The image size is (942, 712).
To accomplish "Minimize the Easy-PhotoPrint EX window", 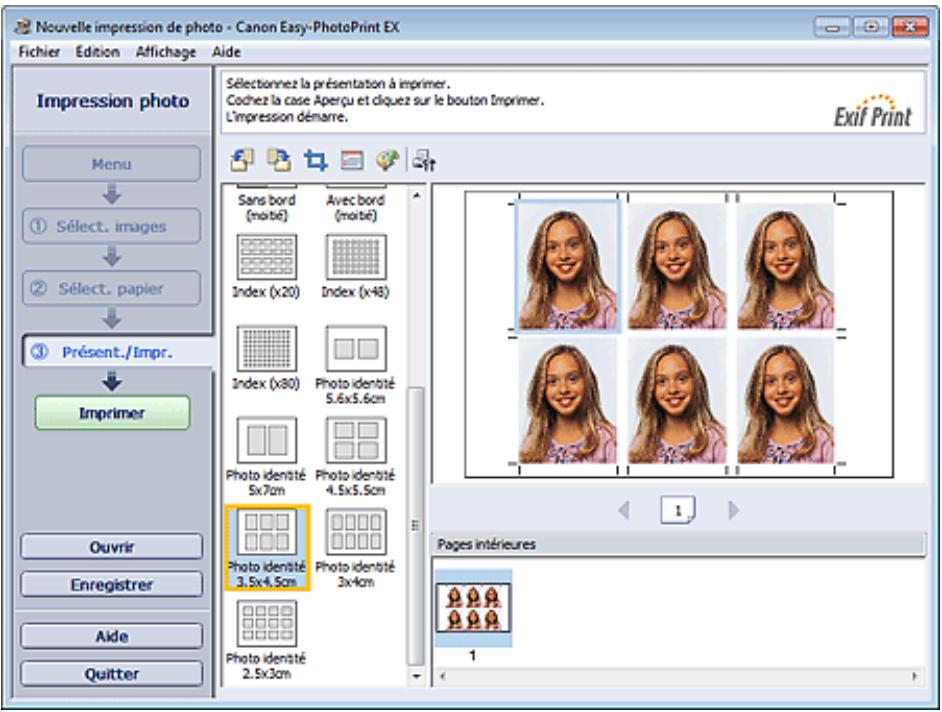I will pos(832,27).
